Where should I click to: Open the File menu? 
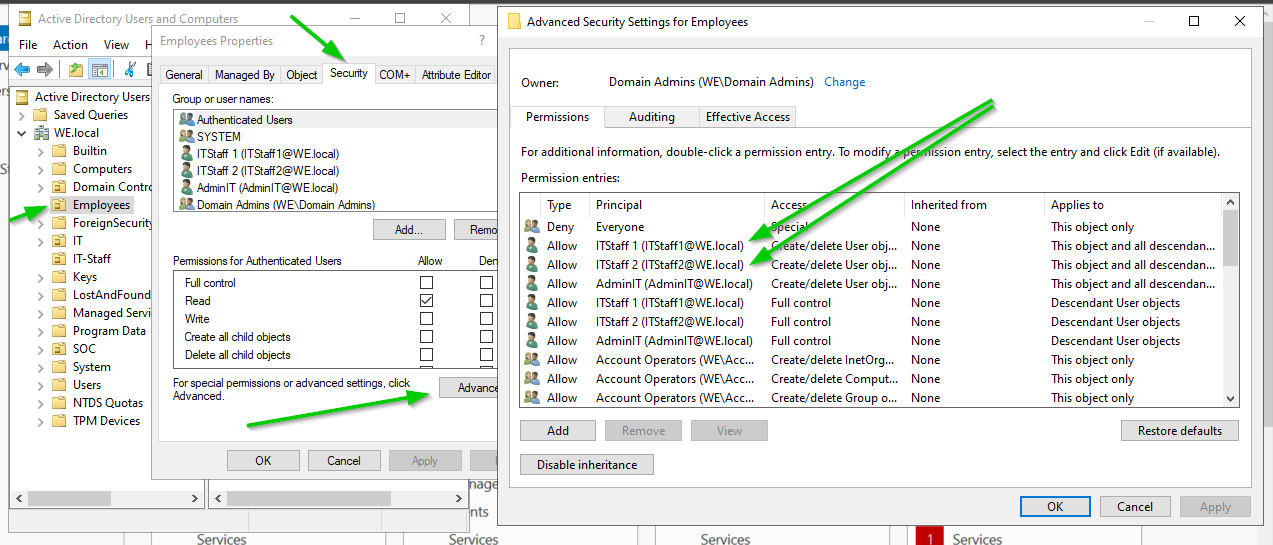28,45
